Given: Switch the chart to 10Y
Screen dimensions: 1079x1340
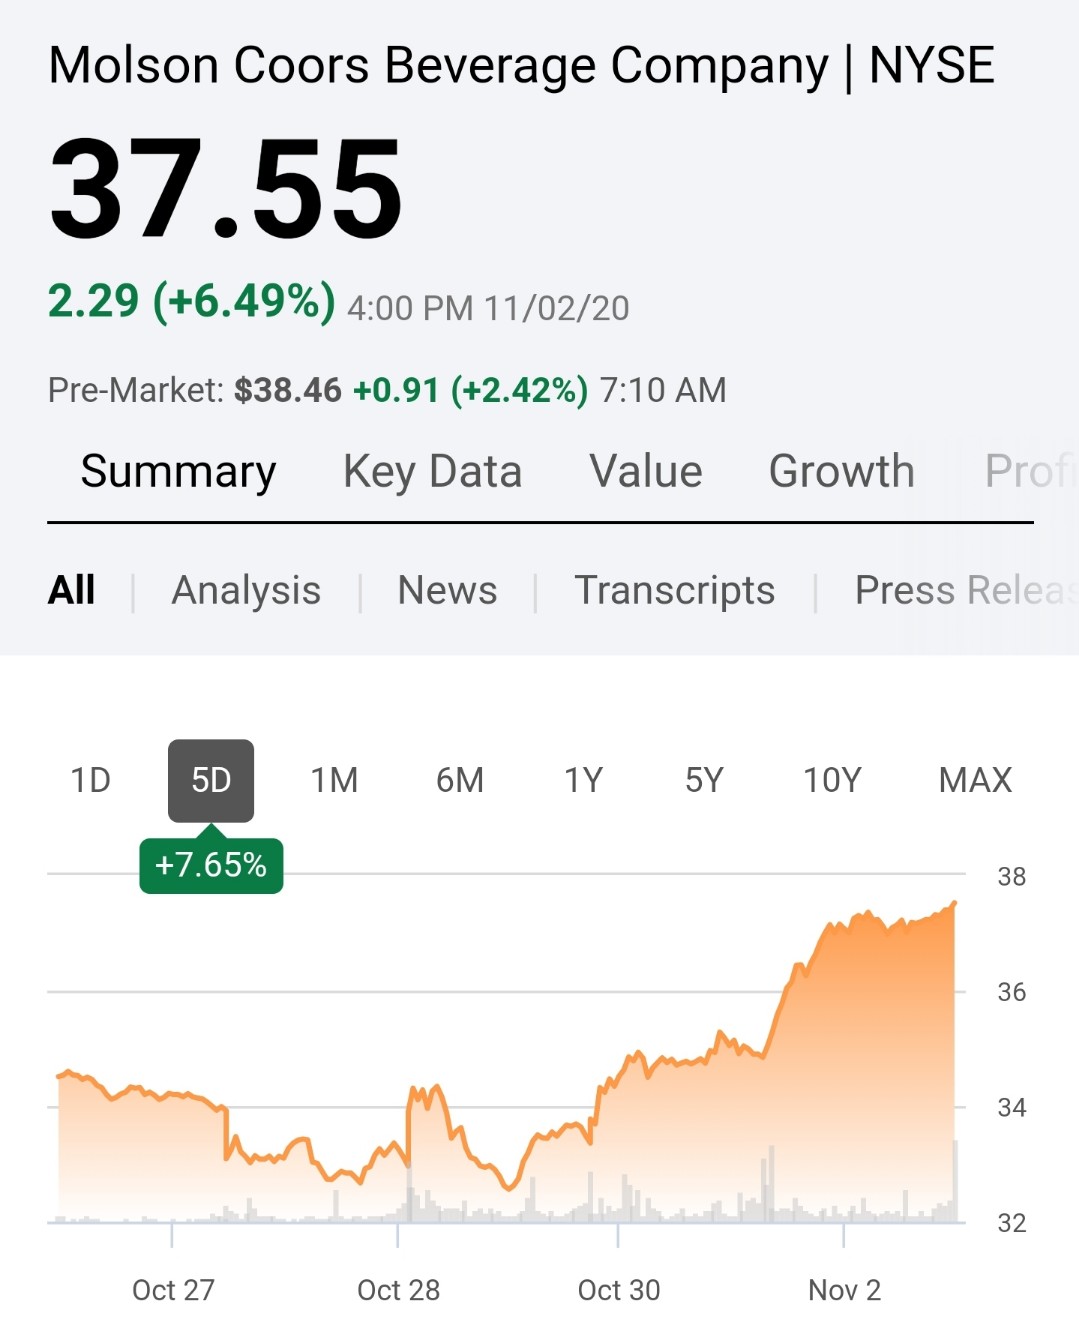Looking at the screenshot, I should point(832,780).
